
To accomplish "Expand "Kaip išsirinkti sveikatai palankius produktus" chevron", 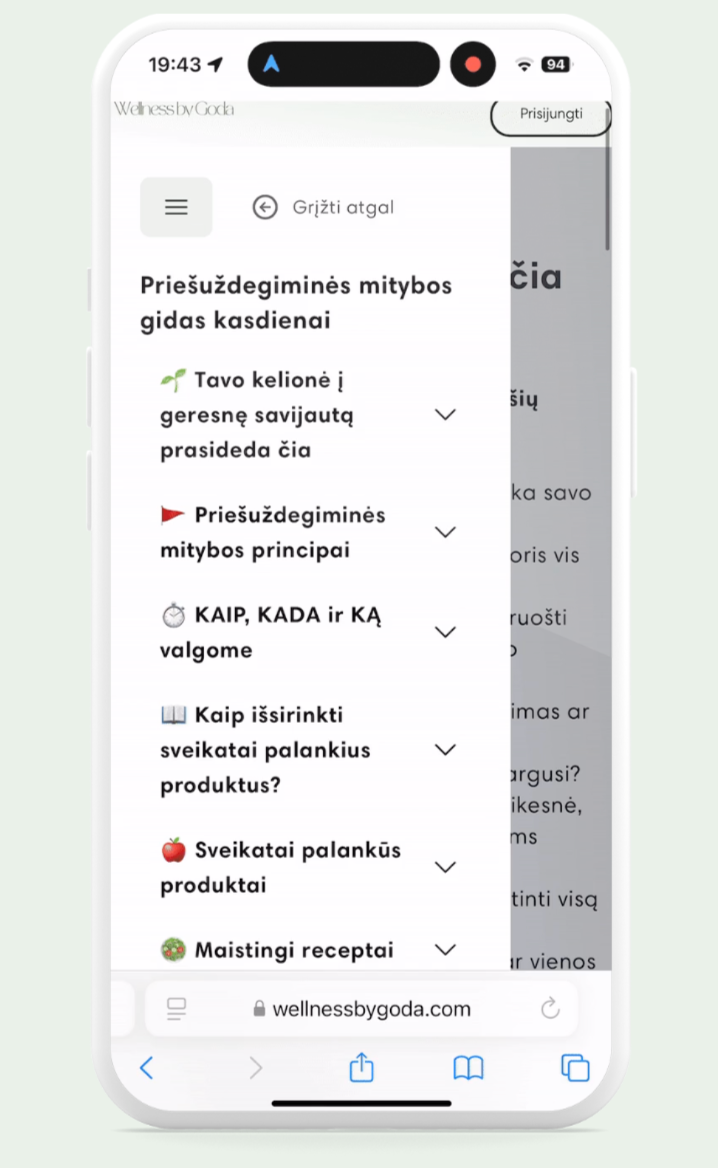I will tap(446, 749).
